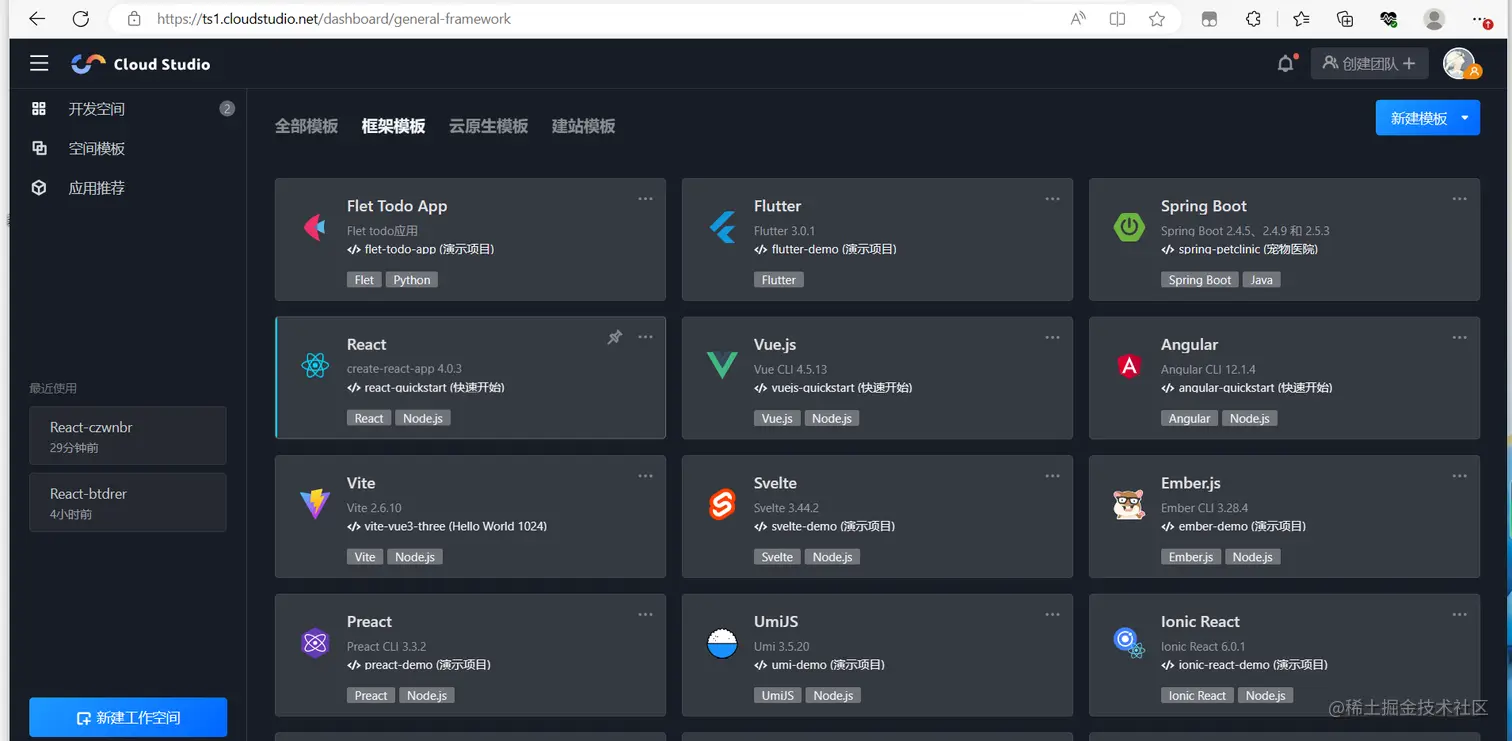Open more options on Flet Todo App card

point(646,199)
